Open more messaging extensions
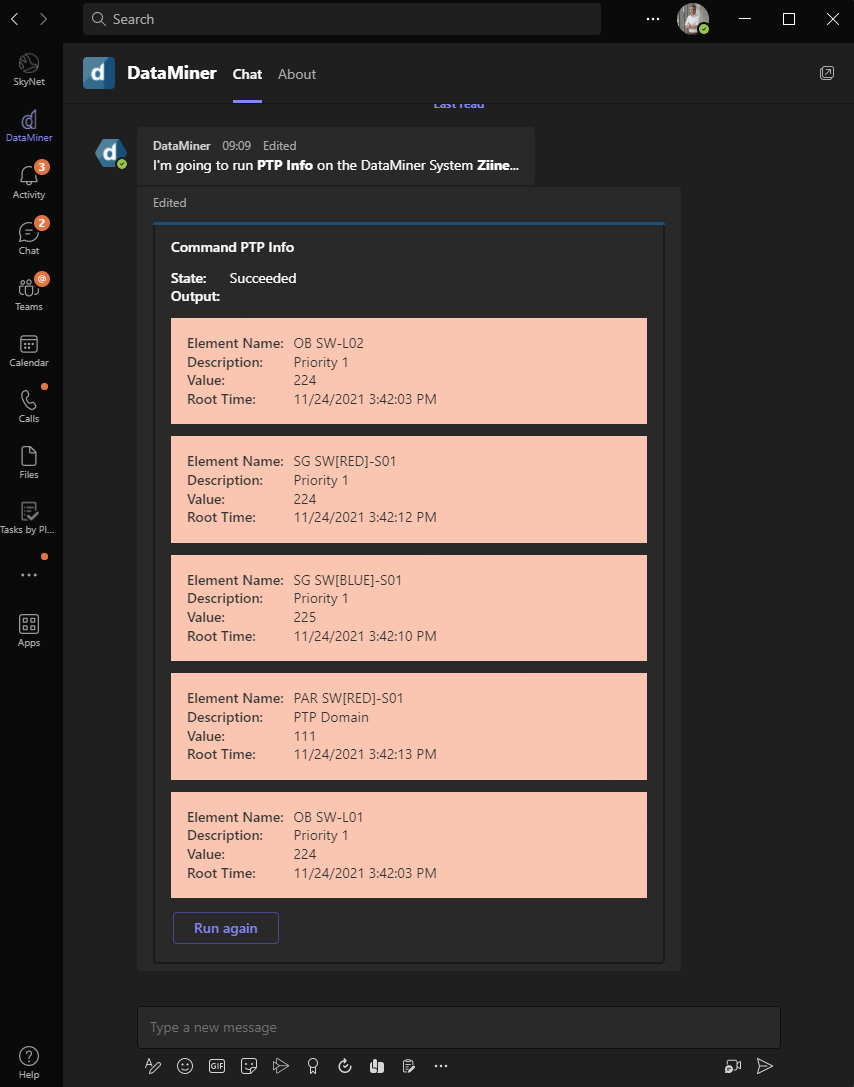Screen dimensions: 854x1087 click(x=441, y=1066)
